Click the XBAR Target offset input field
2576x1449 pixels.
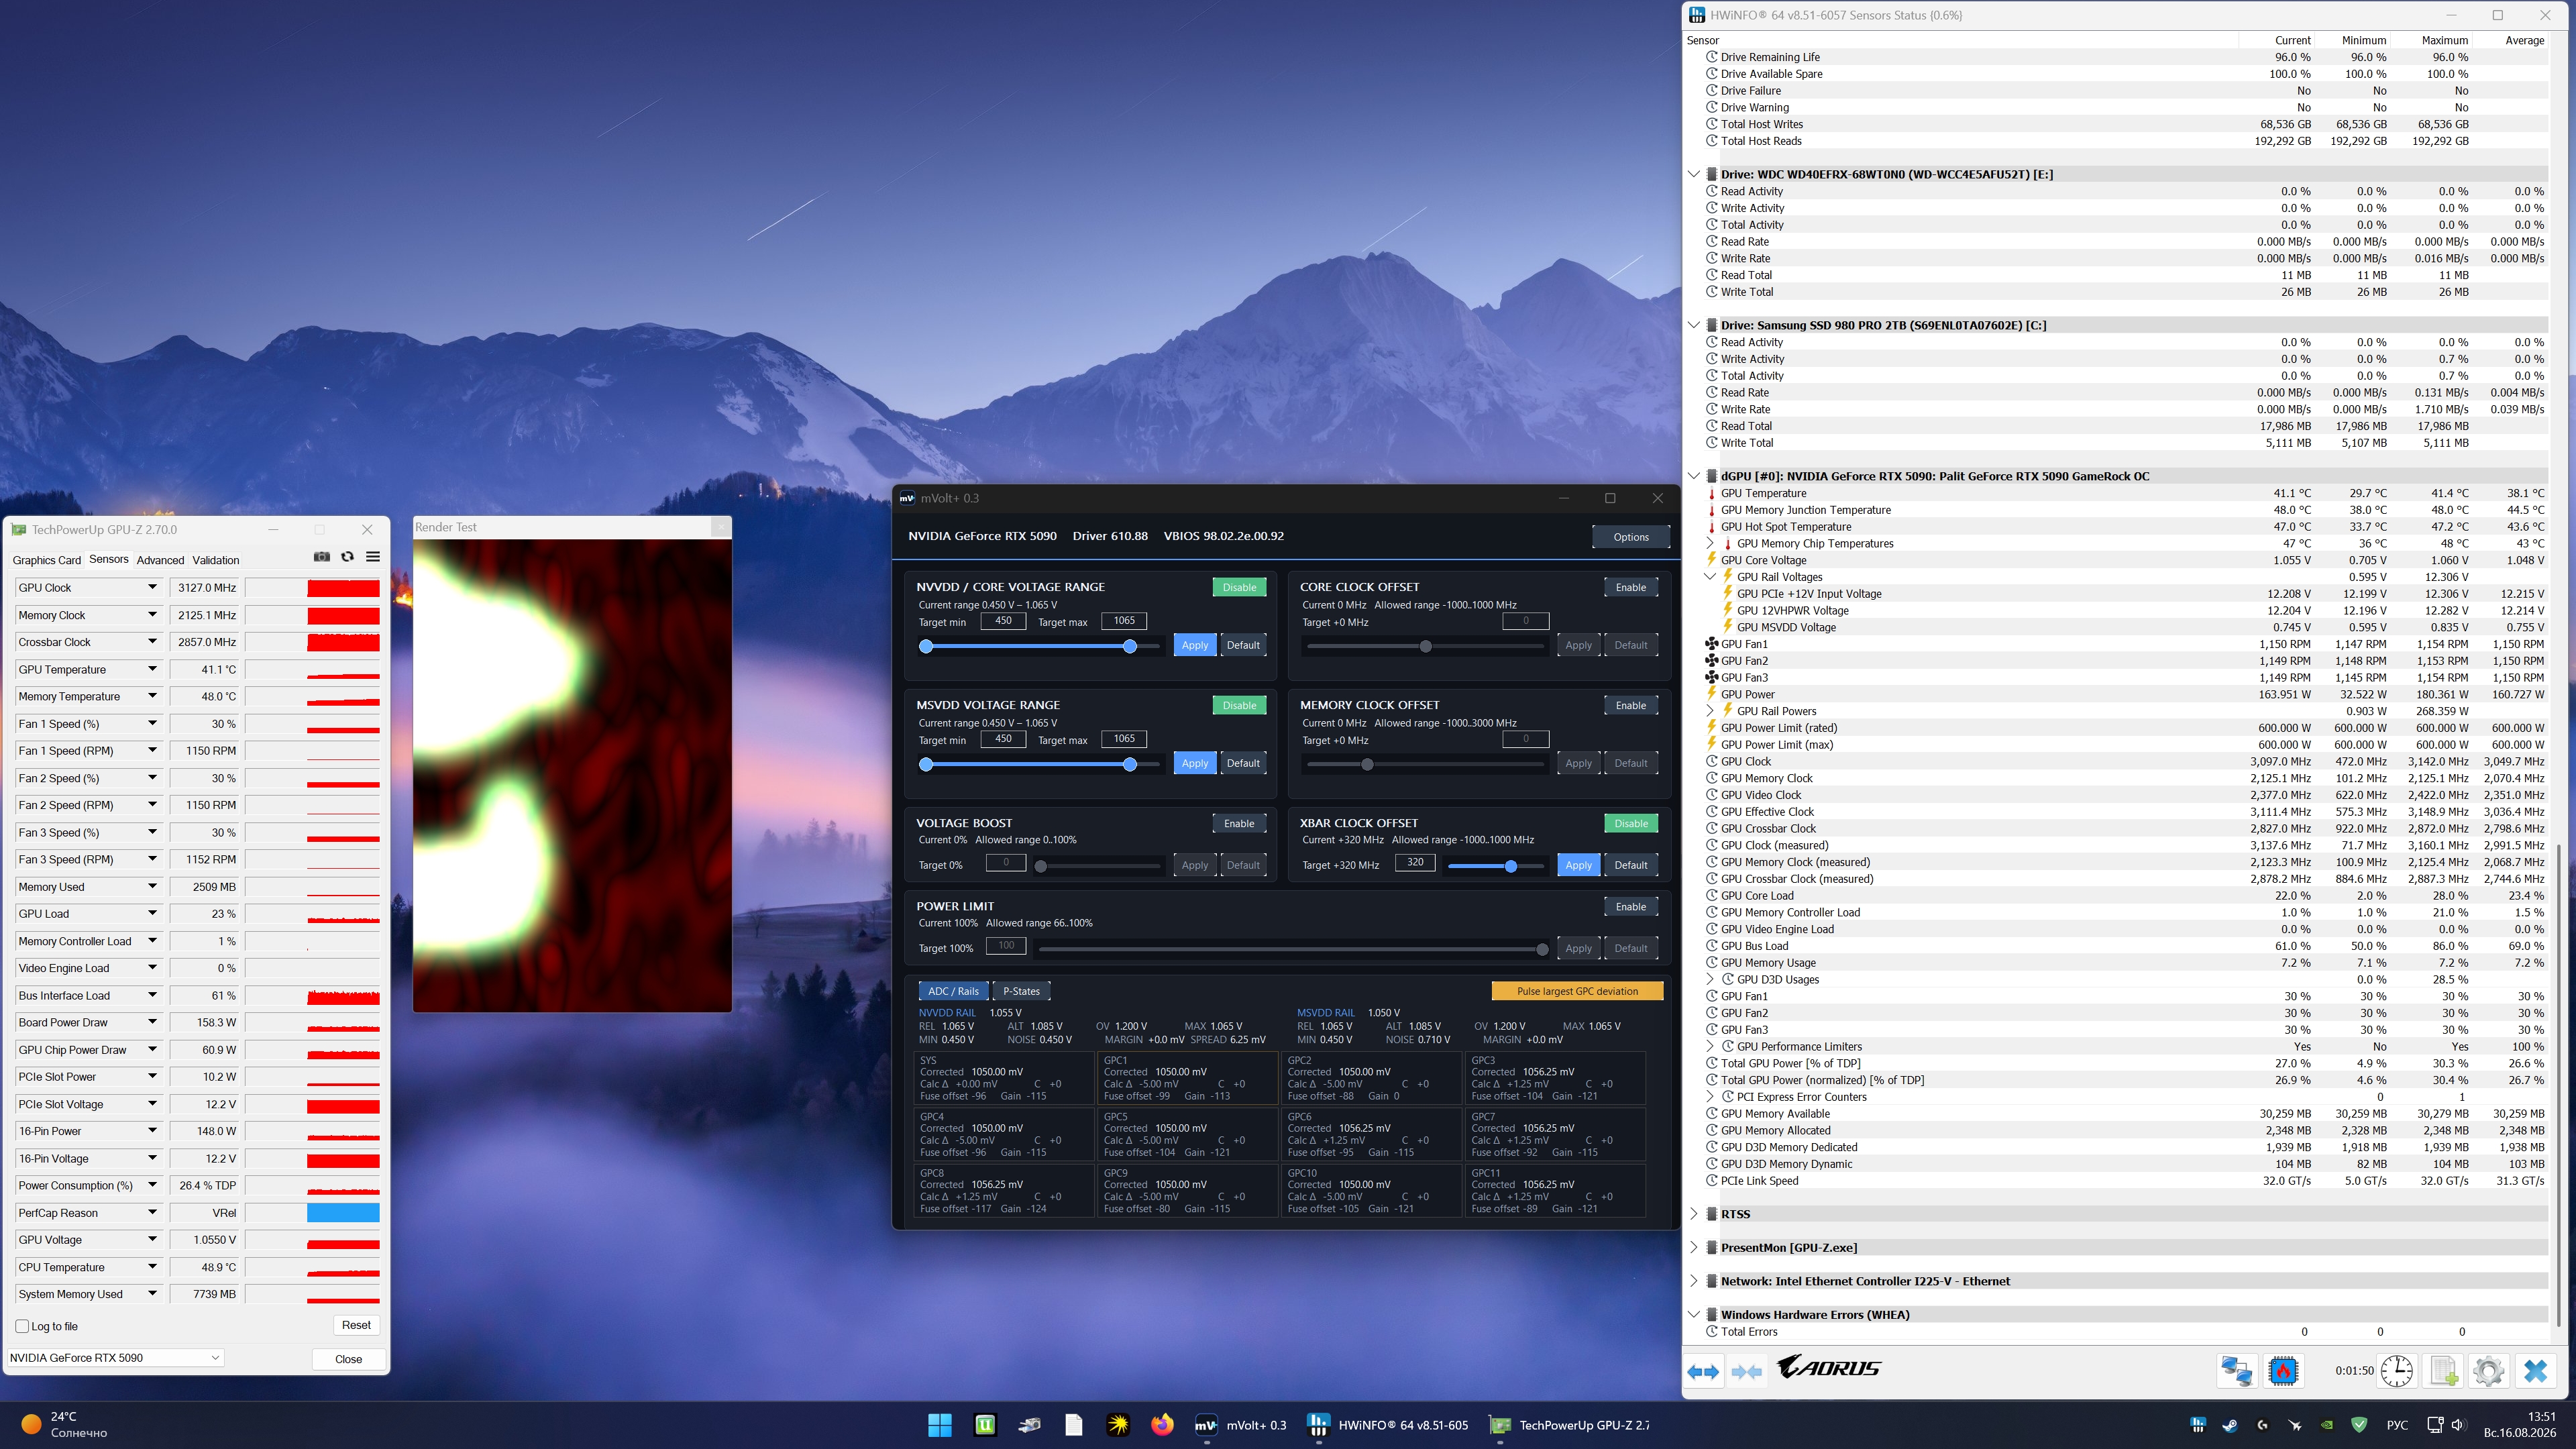click(x=1415, y=862)
